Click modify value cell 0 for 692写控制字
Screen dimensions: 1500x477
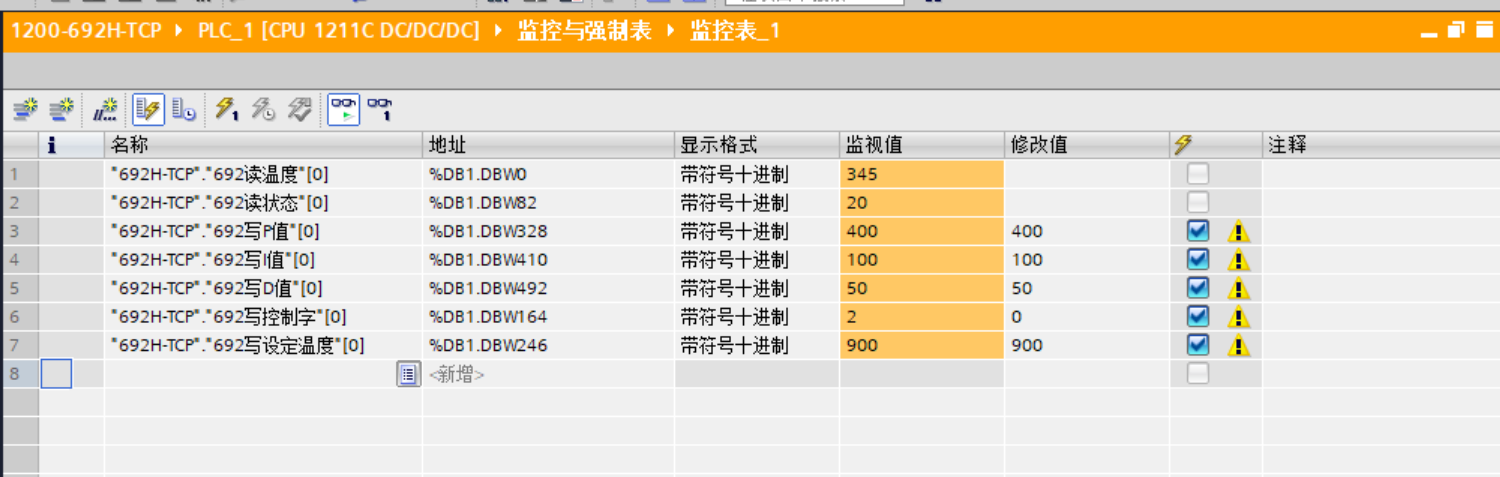[1087, 318]
